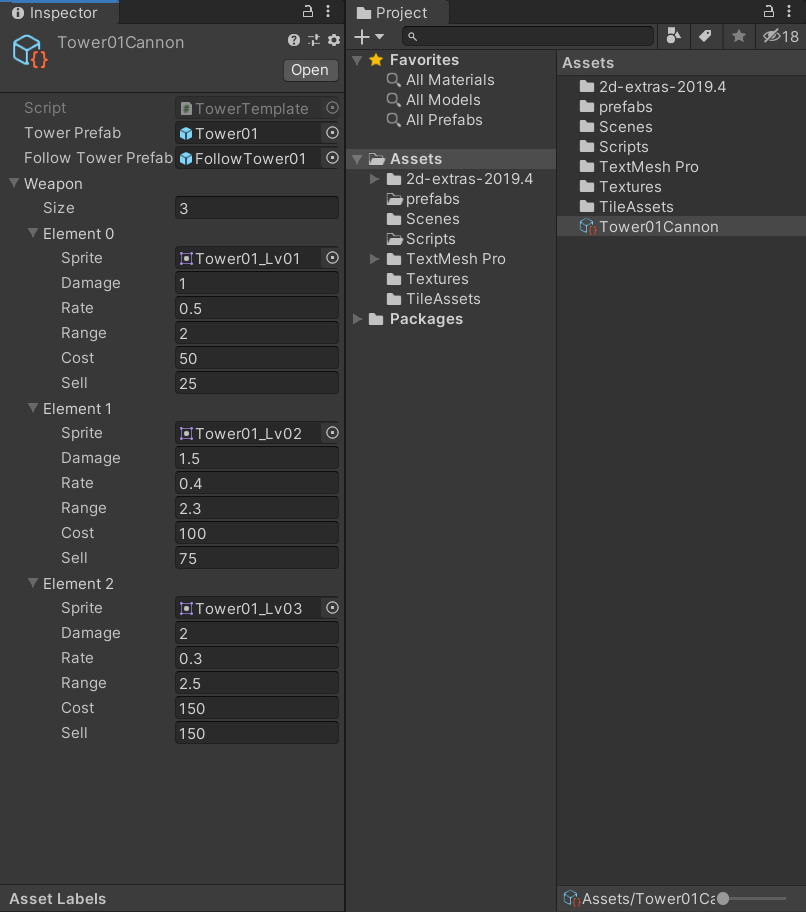Open the preset selector sliders icon
The image size is (806, 912).
click(314, 40)
